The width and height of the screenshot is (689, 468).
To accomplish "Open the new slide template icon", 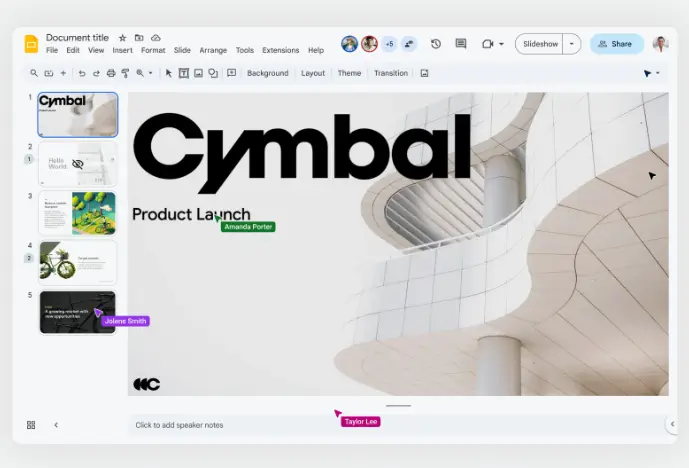I will point(49,73).
